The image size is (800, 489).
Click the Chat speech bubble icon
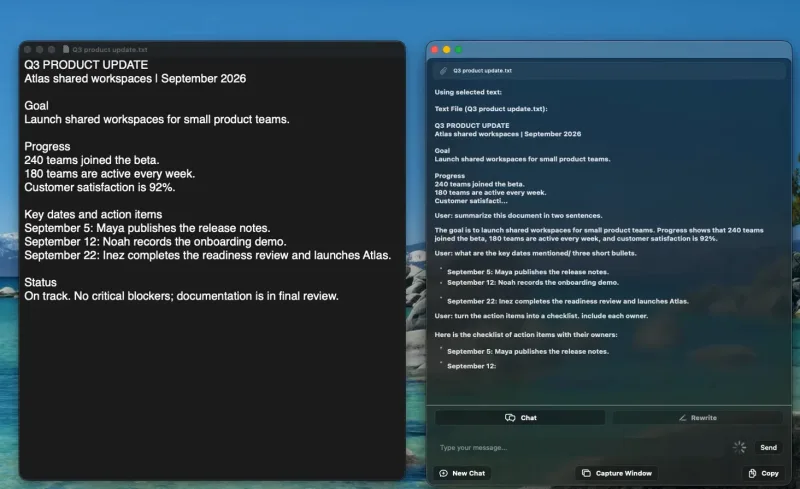pyautogui.click(x=510, y=418)
